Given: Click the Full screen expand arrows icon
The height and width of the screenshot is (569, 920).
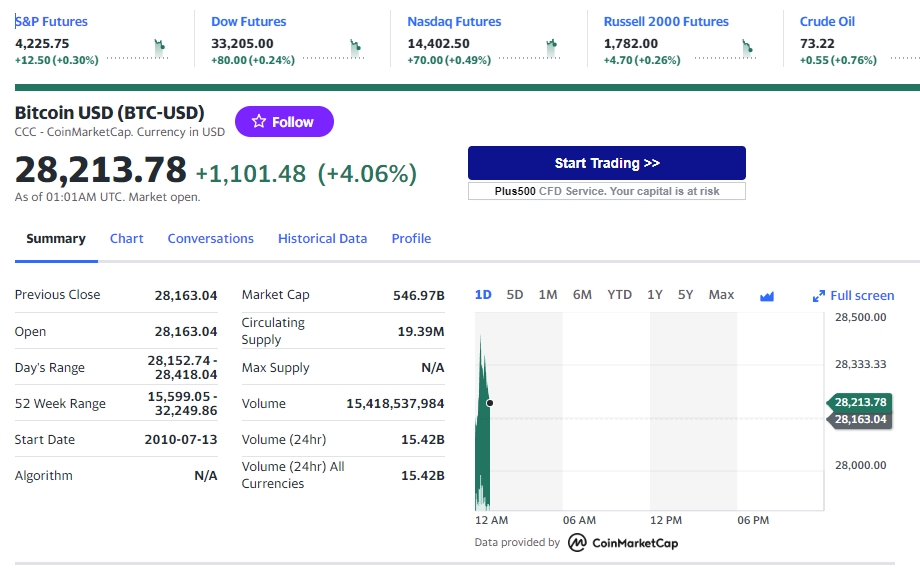Looking at the screenshot, I should [x=818, y=296].
